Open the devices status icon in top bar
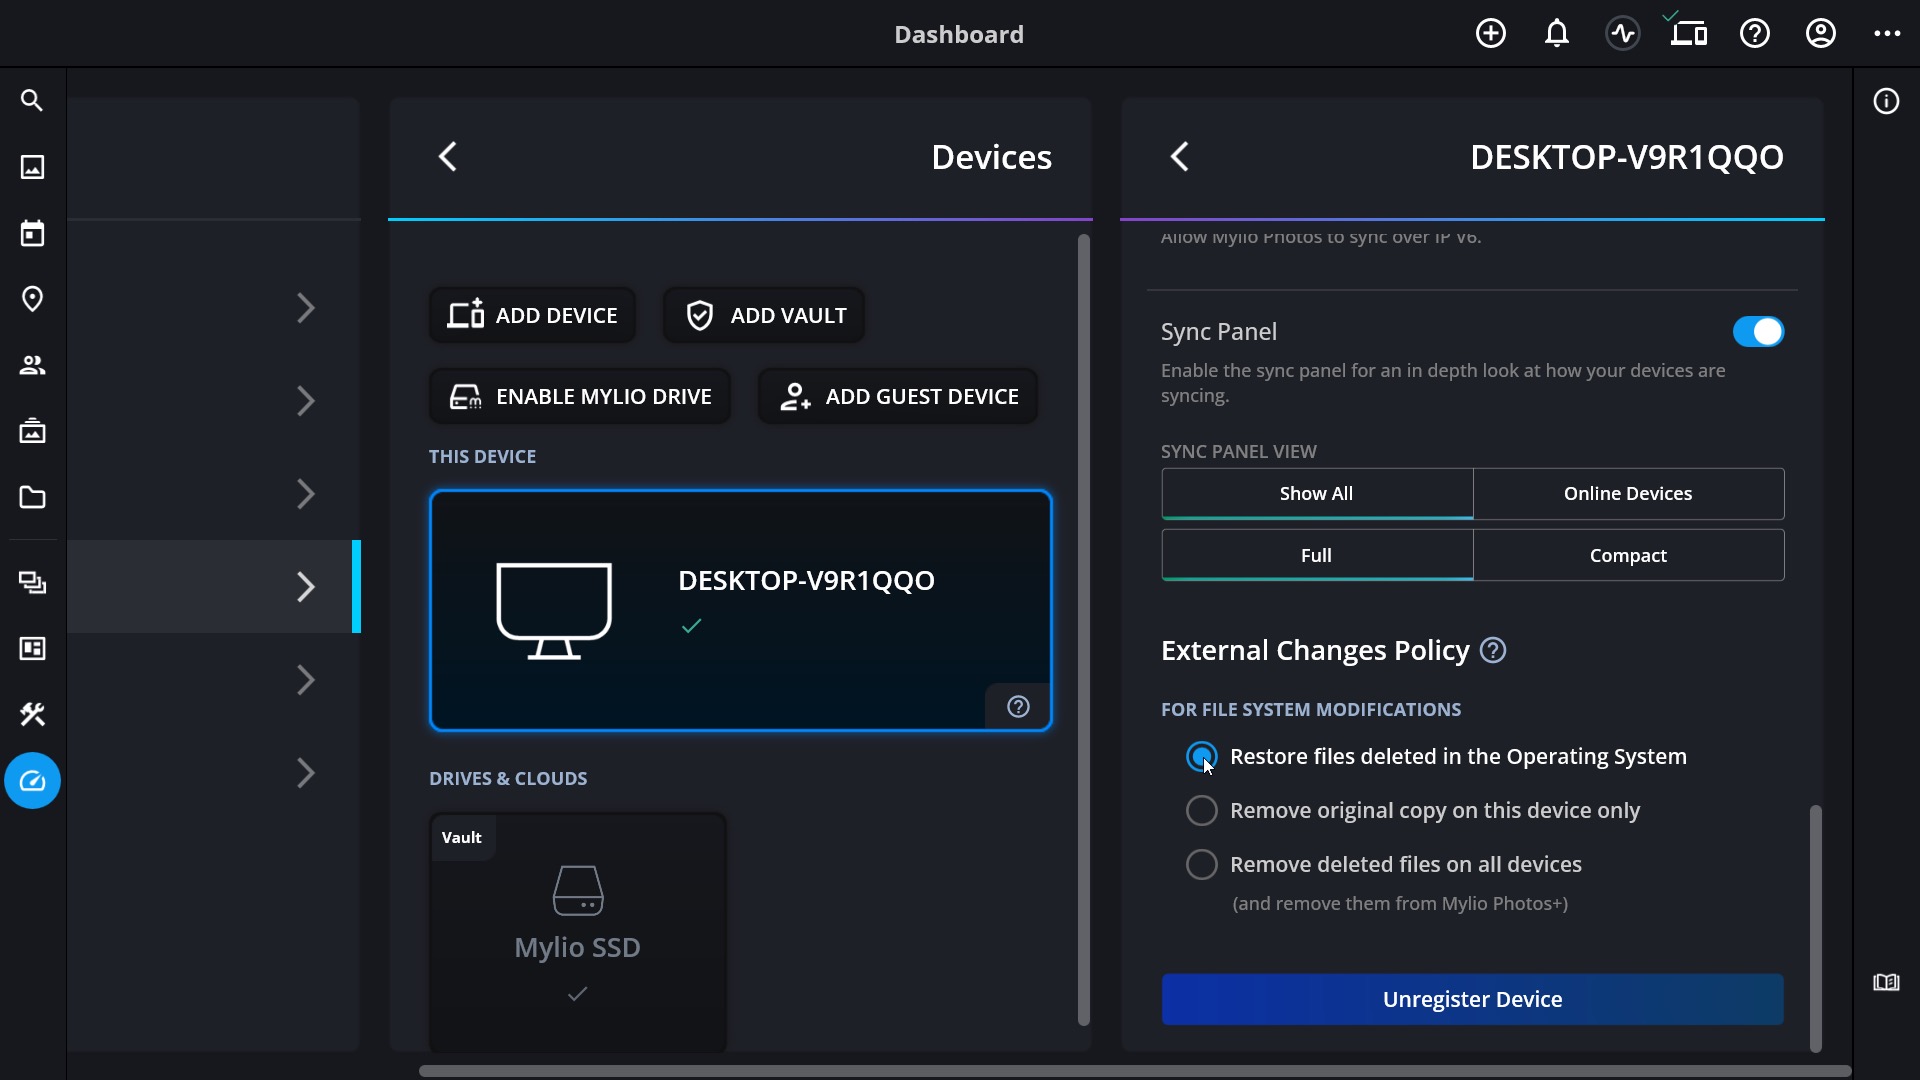The height and width of the screenshot is (1080, 1920). click(1688, 32)
